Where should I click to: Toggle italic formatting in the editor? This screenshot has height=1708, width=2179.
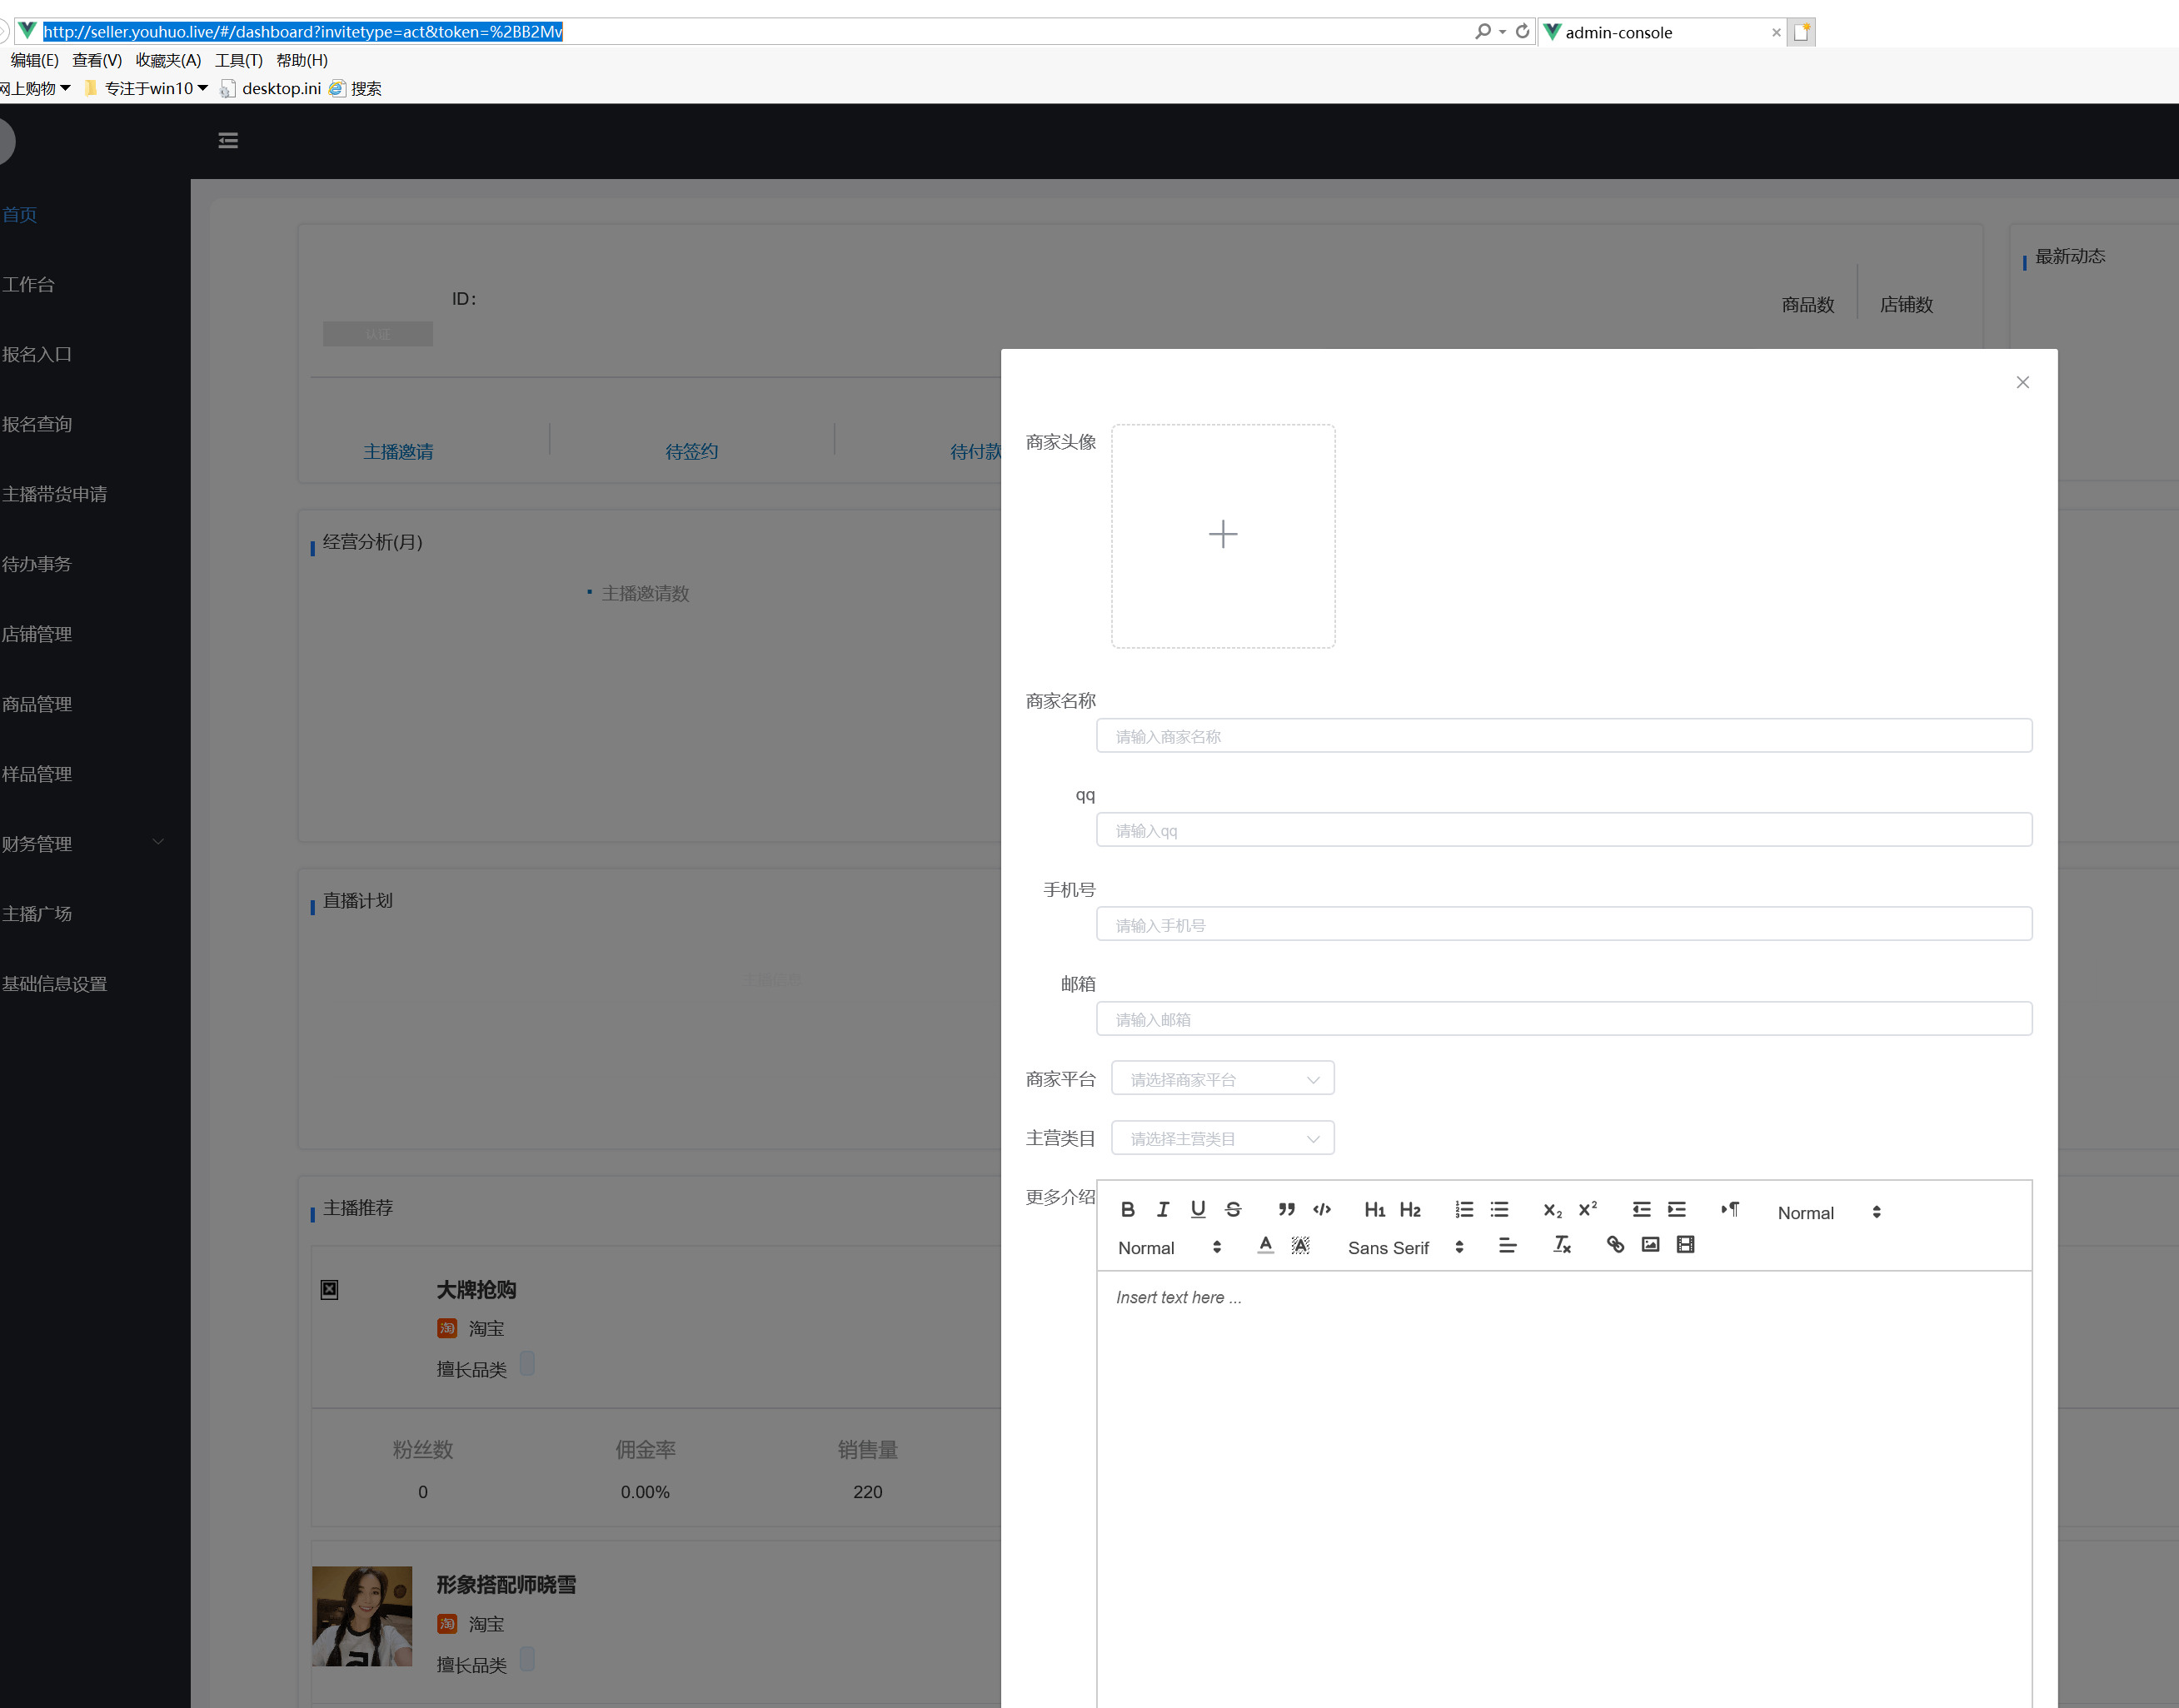tap(1162, 1210)
